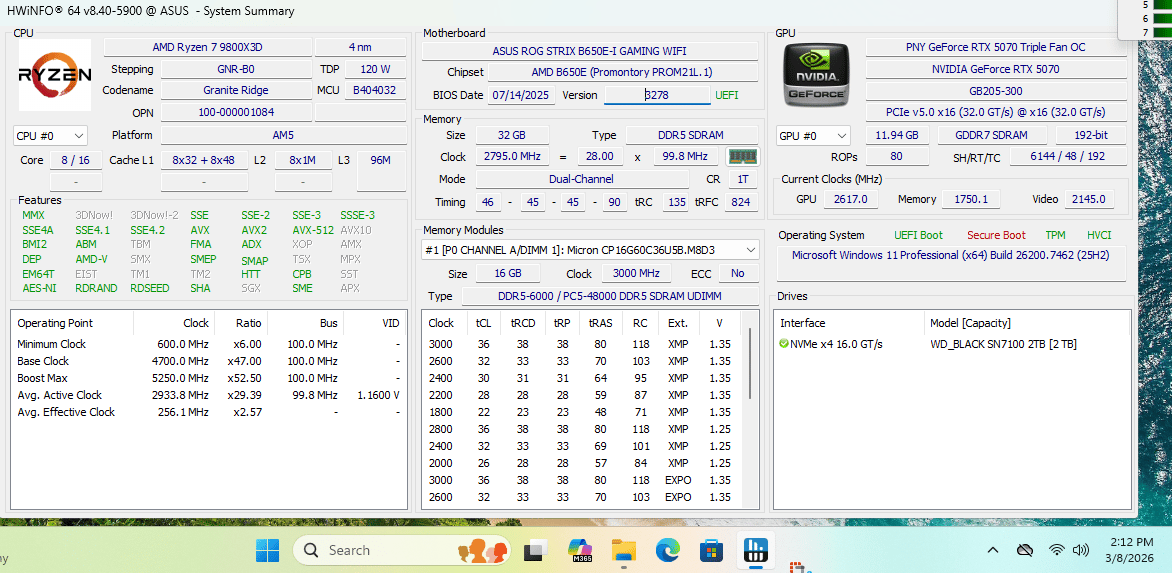The width and height of the screenshot is (1172, 573).
Task: Open the GPU #0 selector dropdown
Action: pos(813,135)
